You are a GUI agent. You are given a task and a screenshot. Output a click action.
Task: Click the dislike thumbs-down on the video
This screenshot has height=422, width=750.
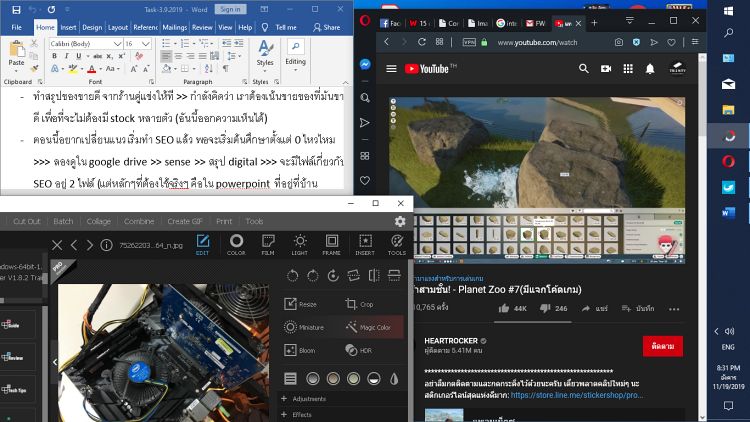click(x=545, y=308)
